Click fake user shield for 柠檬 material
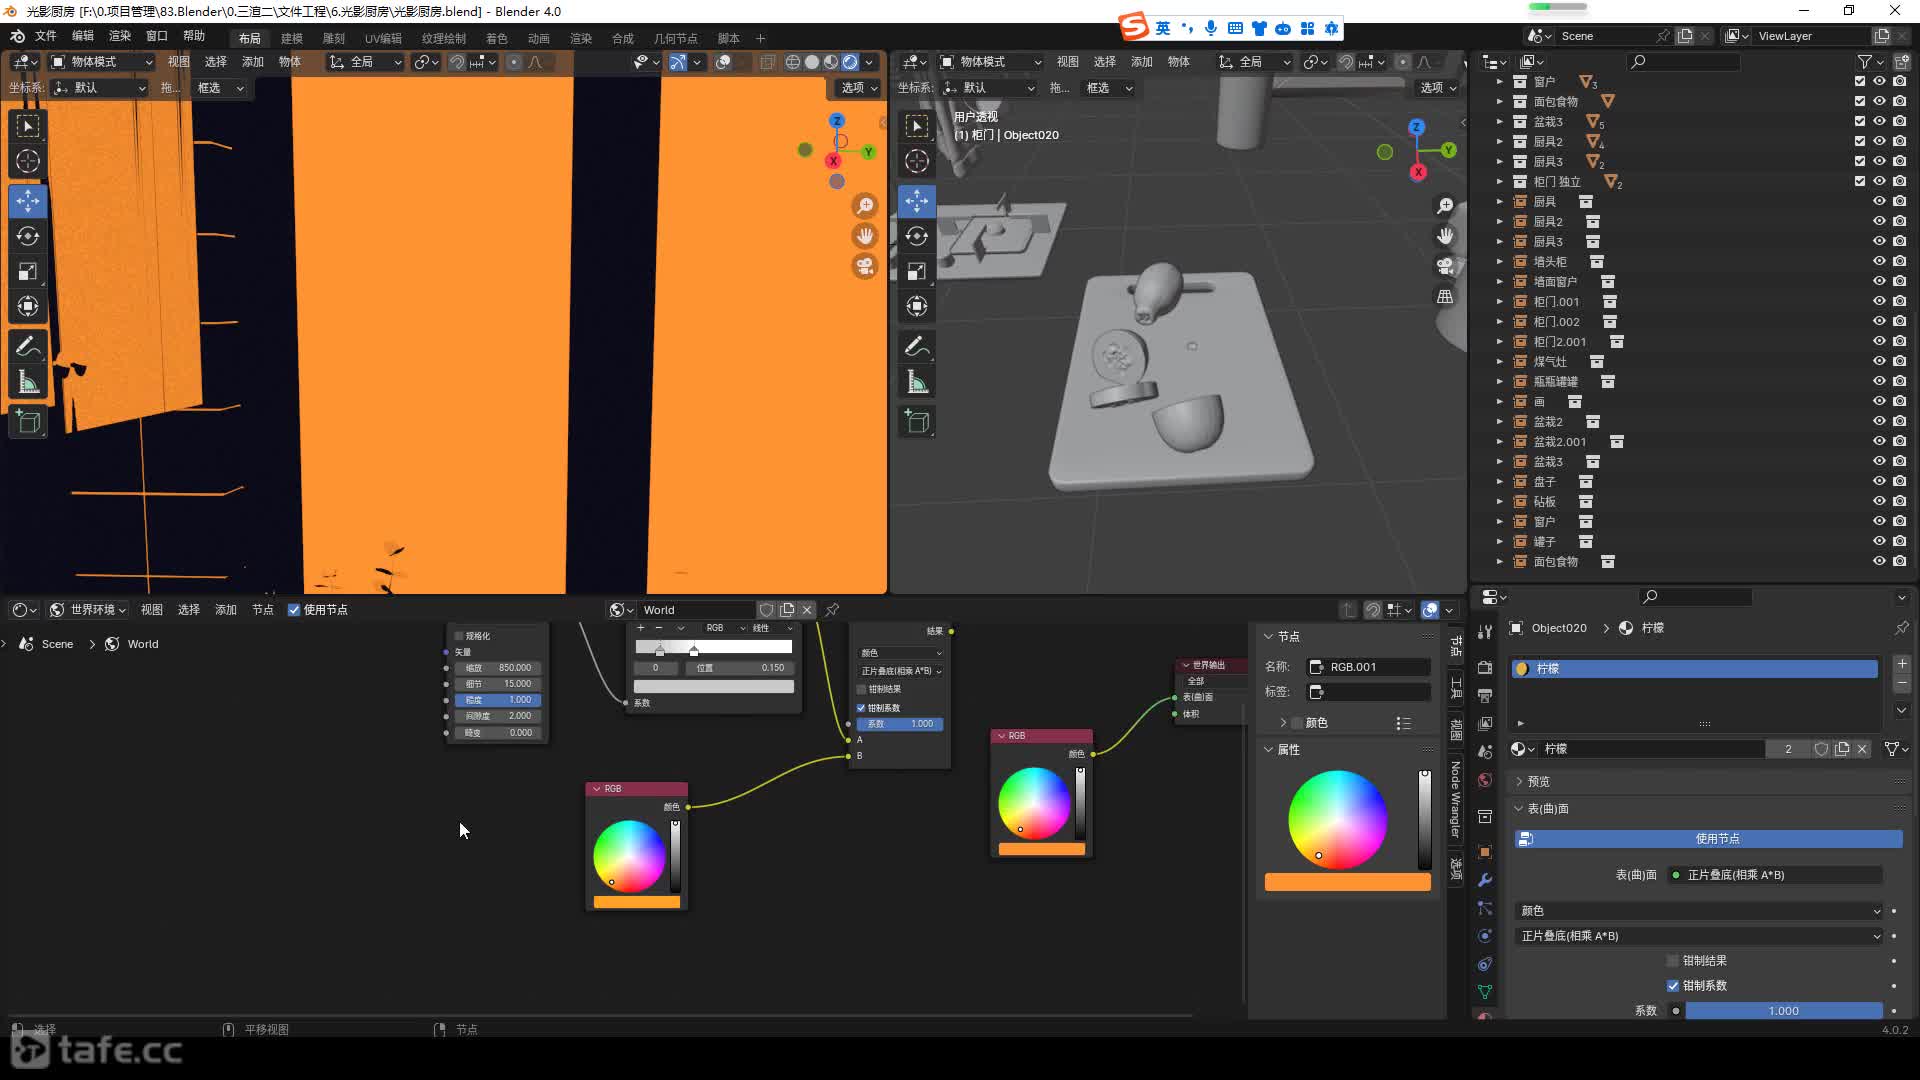Image resolution: width=1920 pixels, height=1080 pixels. [x=1821, y=749]
